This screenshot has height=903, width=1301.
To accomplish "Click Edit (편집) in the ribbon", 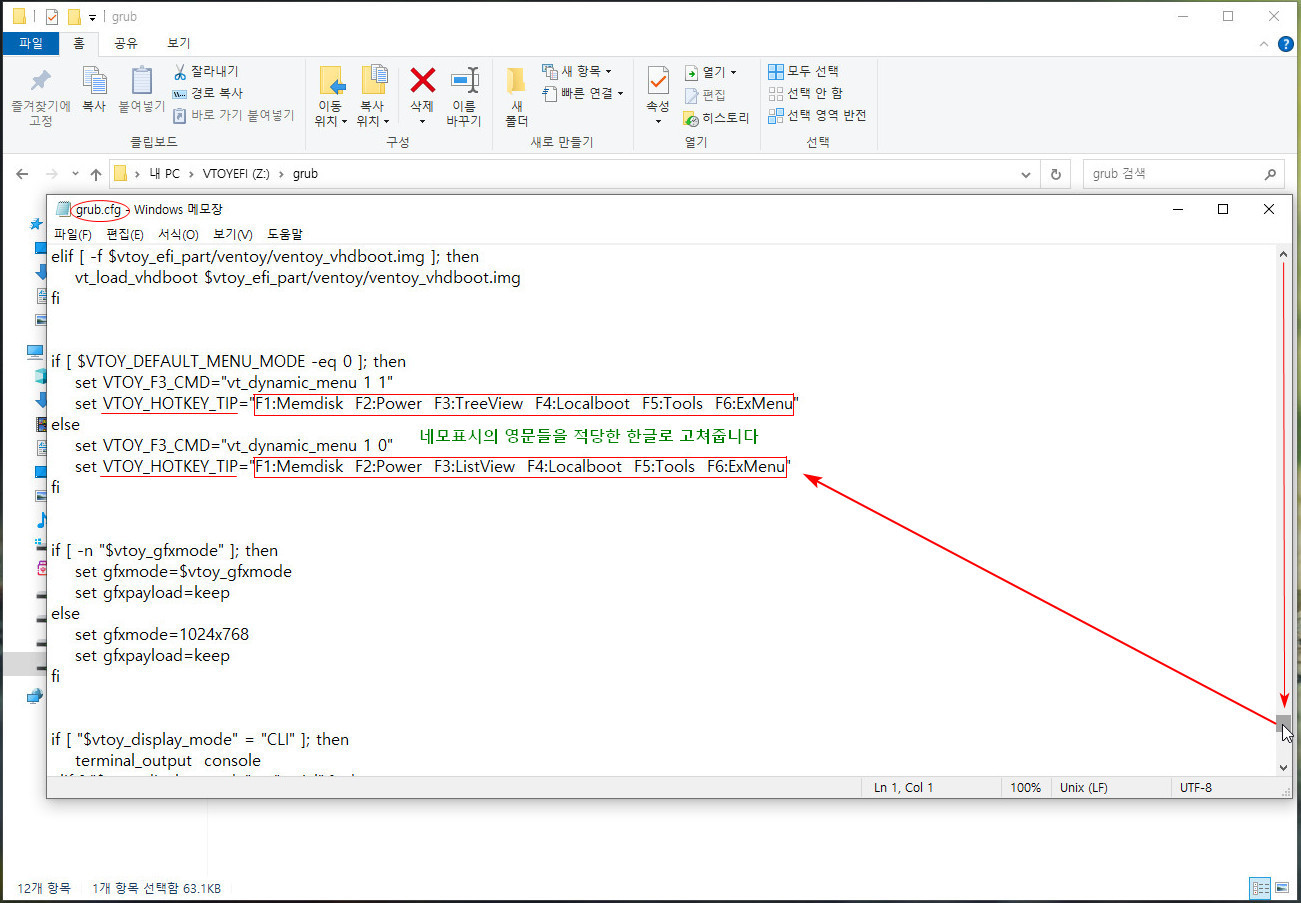I will [706, 95].
